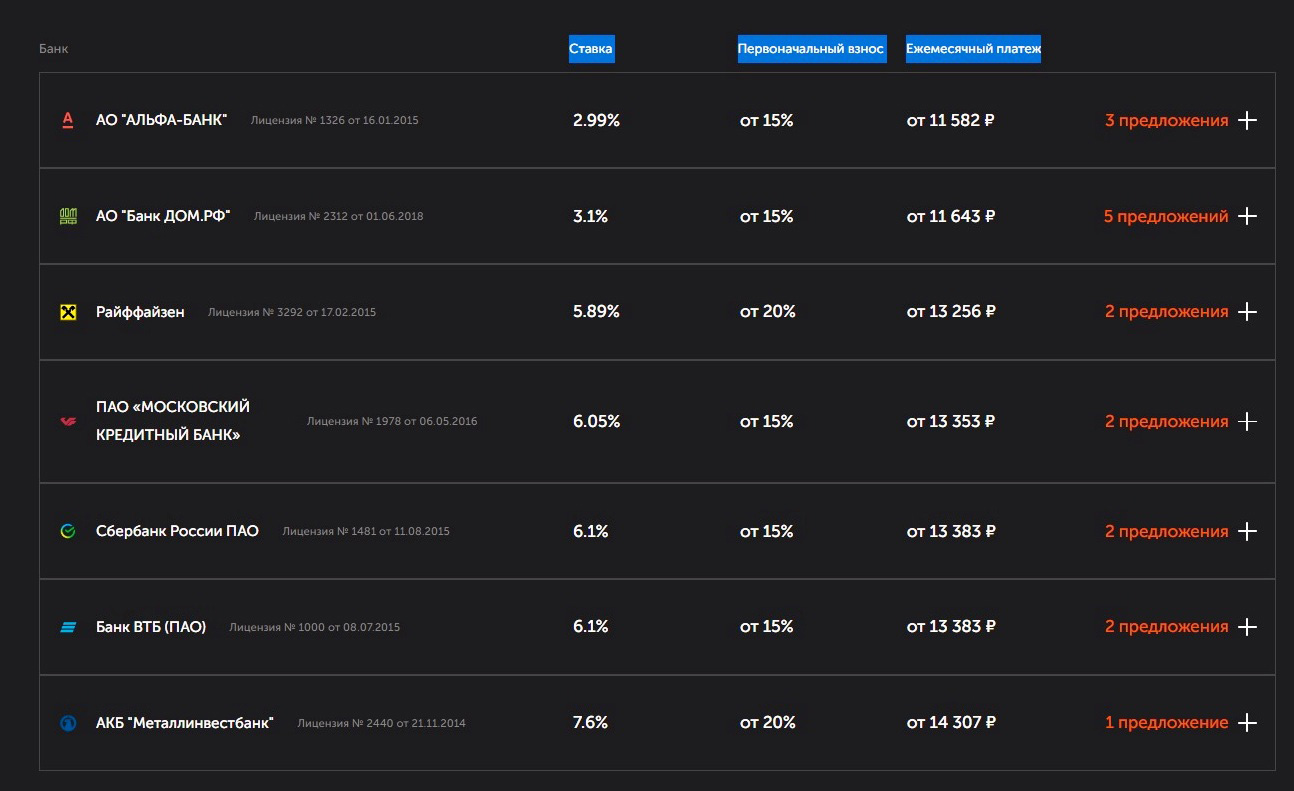Screen dimensions: 1294x791
Task: Click Лицензия № 1978 от 06.05.2016
Action: (392, 422)
